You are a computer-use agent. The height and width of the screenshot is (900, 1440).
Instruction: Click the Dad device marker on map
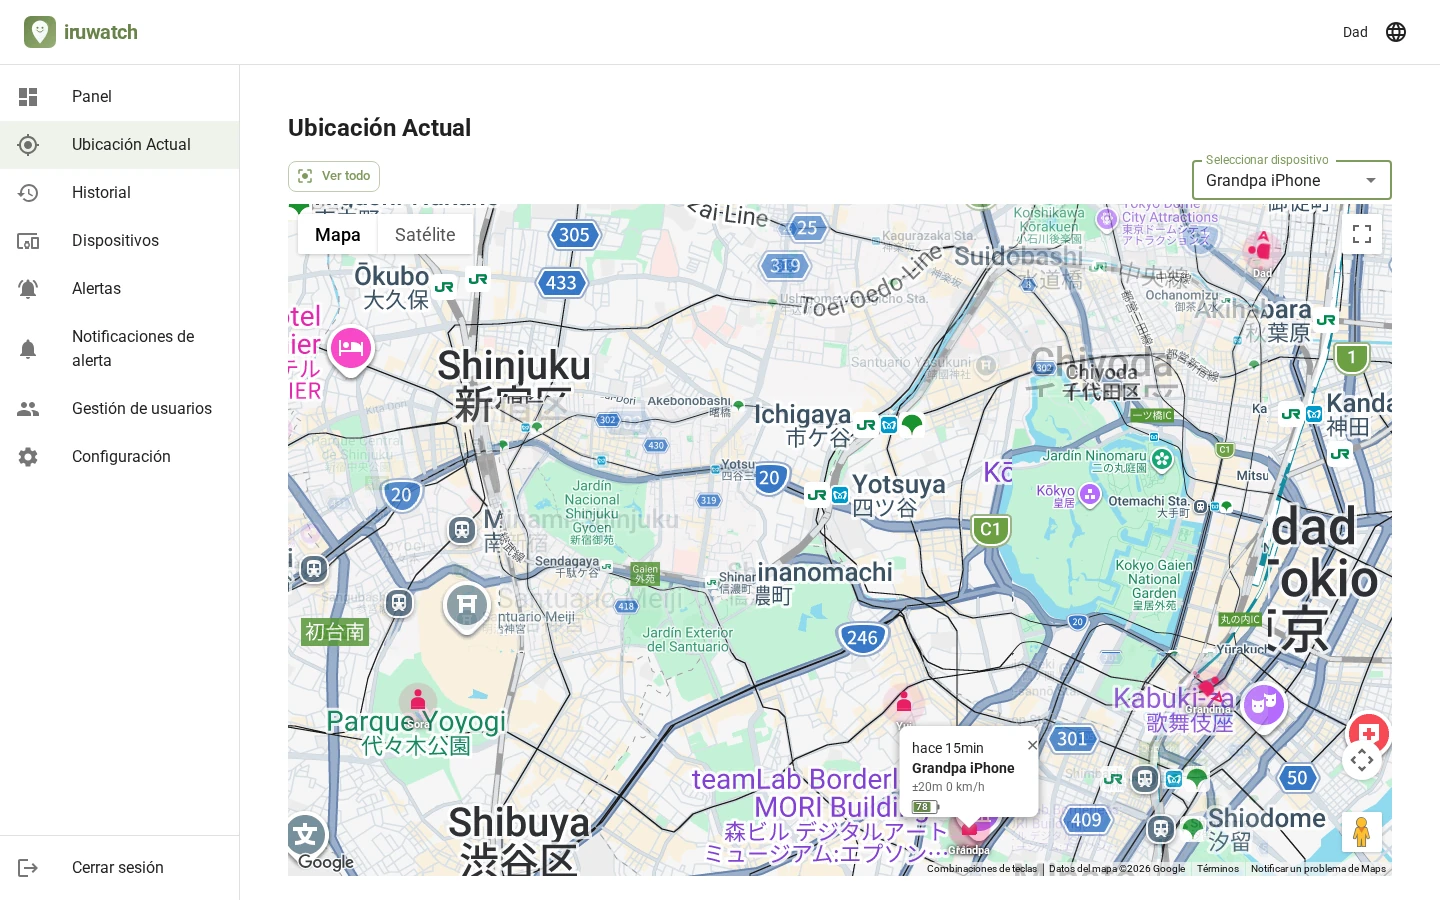(x=1262, y=248)
